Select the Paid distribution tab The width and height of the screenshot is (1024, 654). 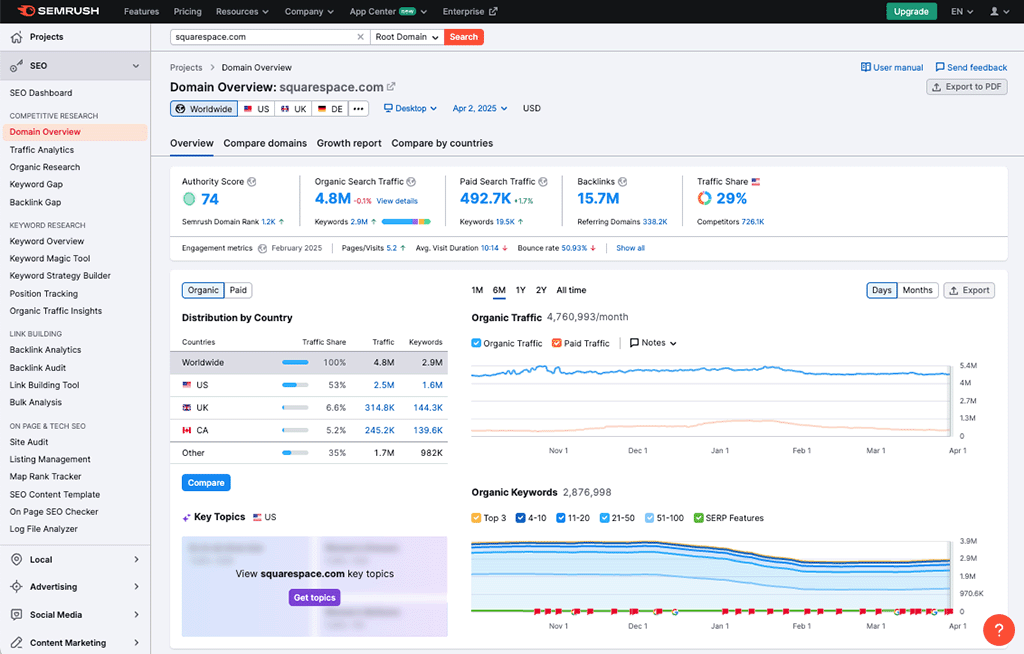click(x=238, y=290)
